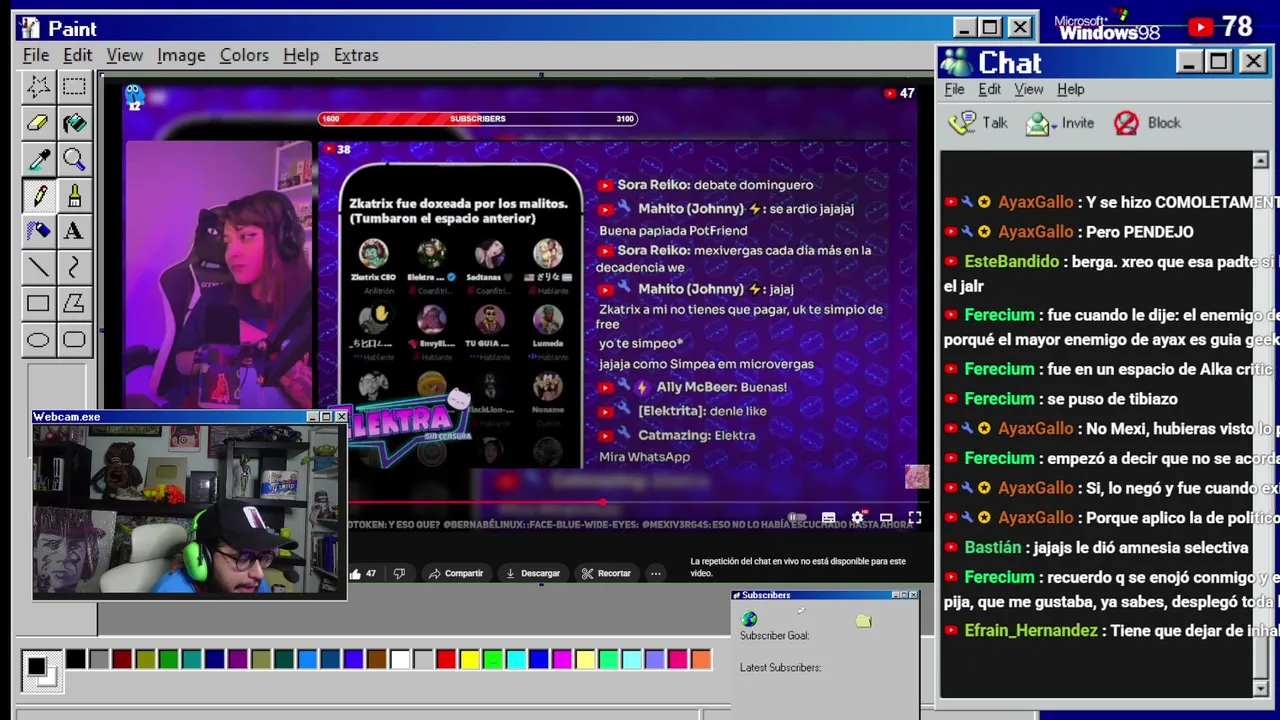Image resolution: width=1280 pixels, height=720 pixels.
Task: Click the foreground/background color indicator box
Action: [40, 669]
